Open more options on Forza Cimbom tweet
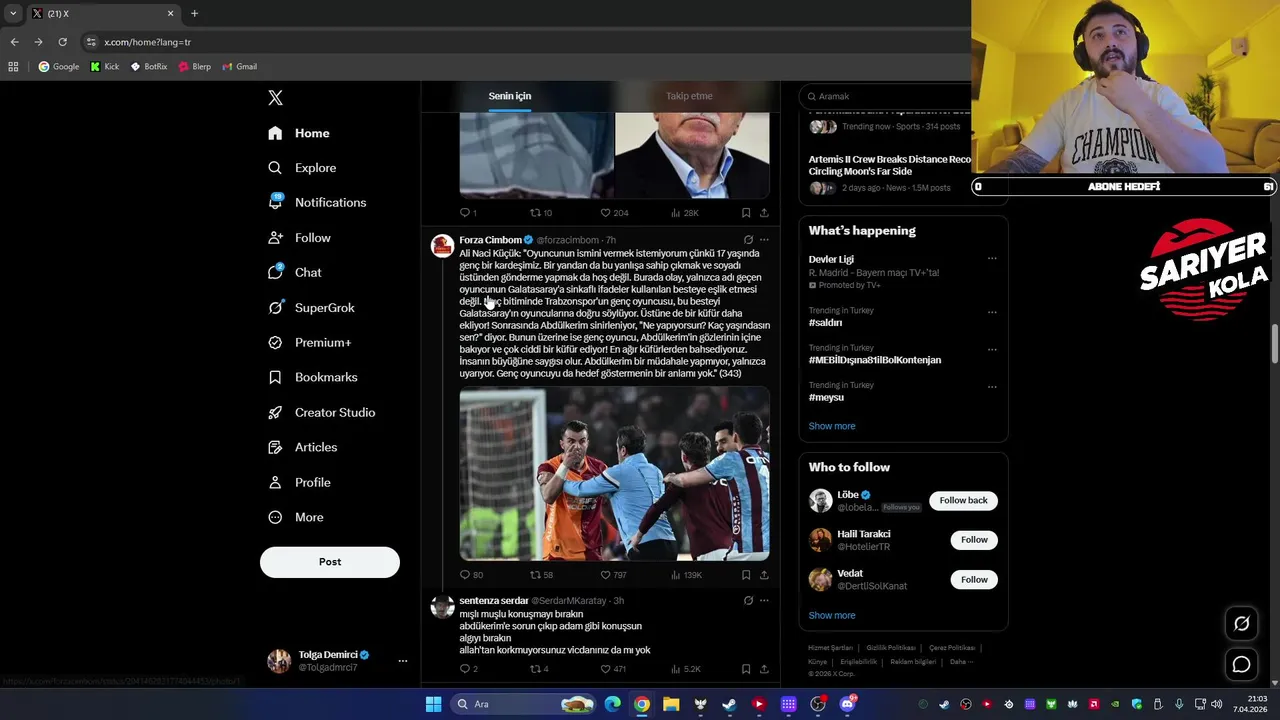Screen dimensions: 1280x720 pyautogui.click(x=764, y=240)
